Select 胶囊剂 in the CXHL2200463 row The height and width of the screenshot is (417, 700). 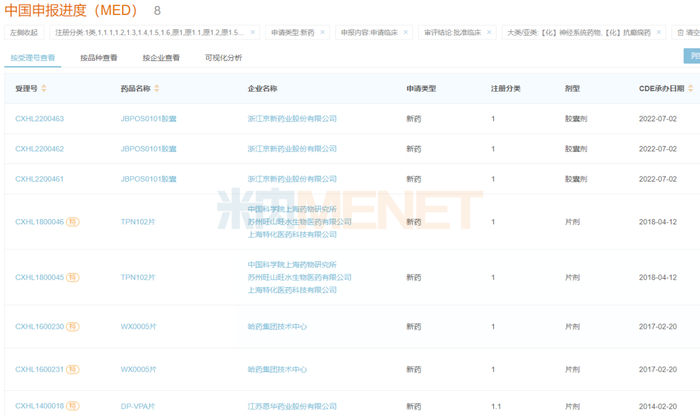point(576,119)
